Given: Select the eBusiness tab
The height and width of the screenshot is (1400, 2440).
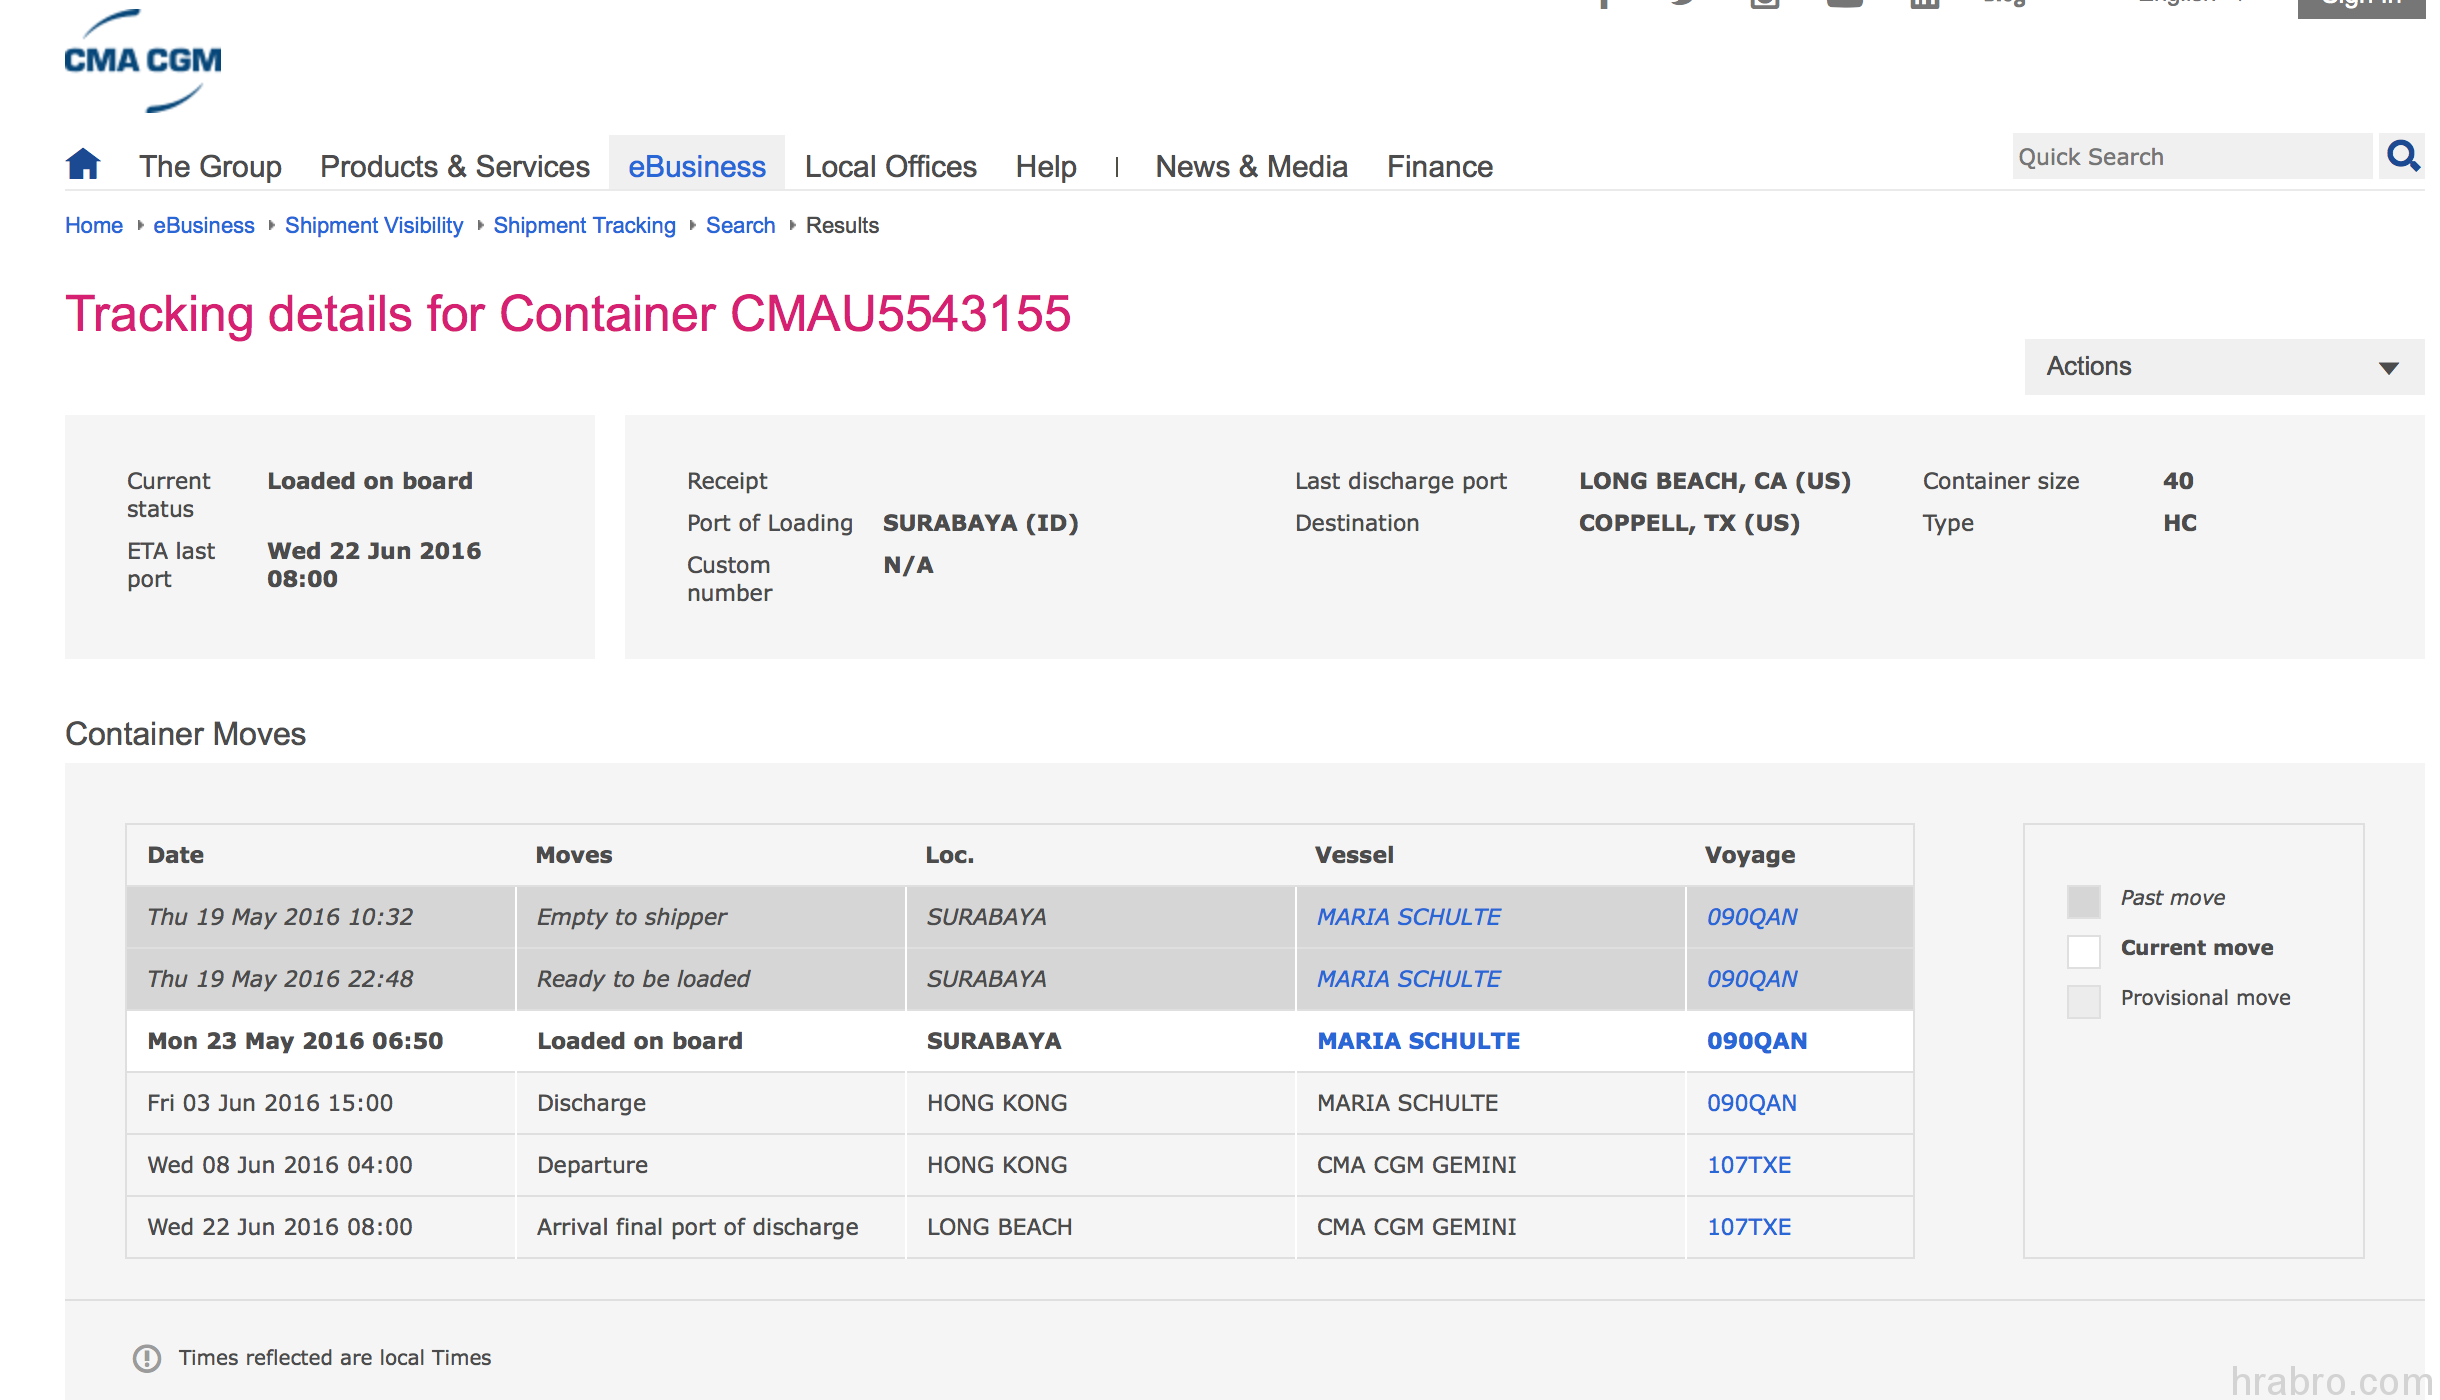Looking at the screenshot, I should point(696,166).
